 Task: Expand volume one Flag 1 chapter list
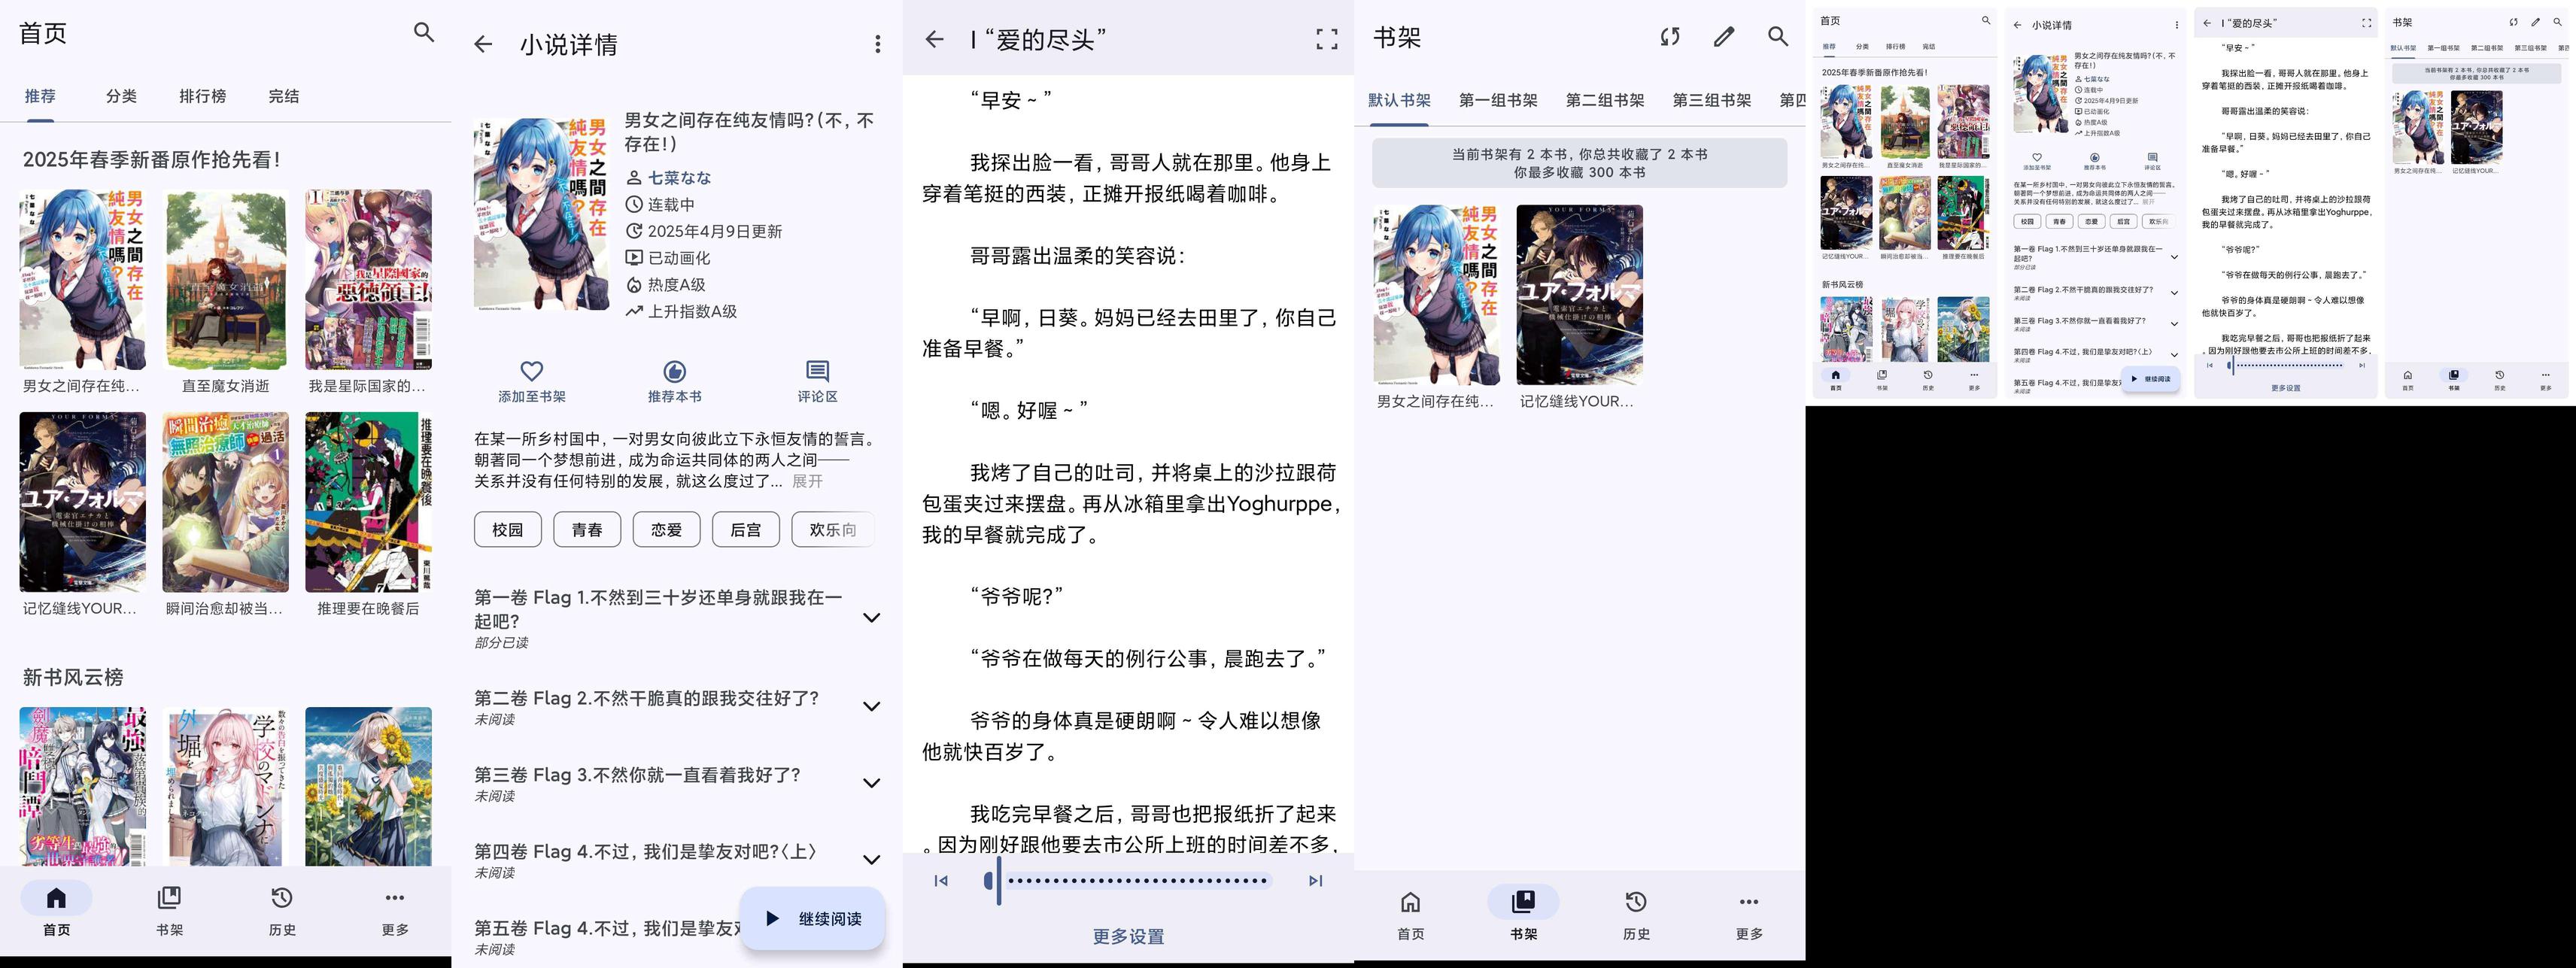point(871,618)
